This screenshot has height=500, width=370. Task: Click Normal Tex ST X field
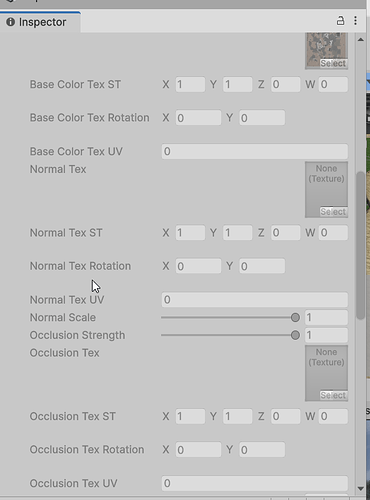[190, 233]
